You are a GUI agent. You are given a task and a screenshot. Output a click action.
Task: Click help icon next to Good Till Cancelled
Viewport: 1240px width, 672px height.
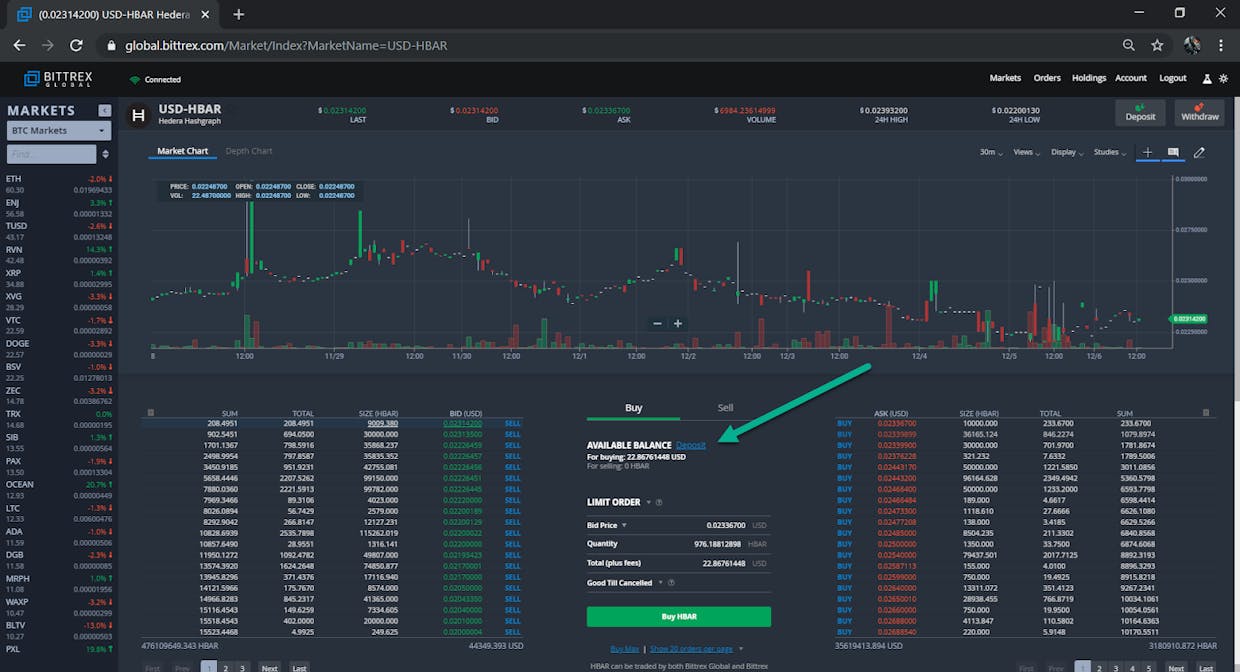pos(670,582)
